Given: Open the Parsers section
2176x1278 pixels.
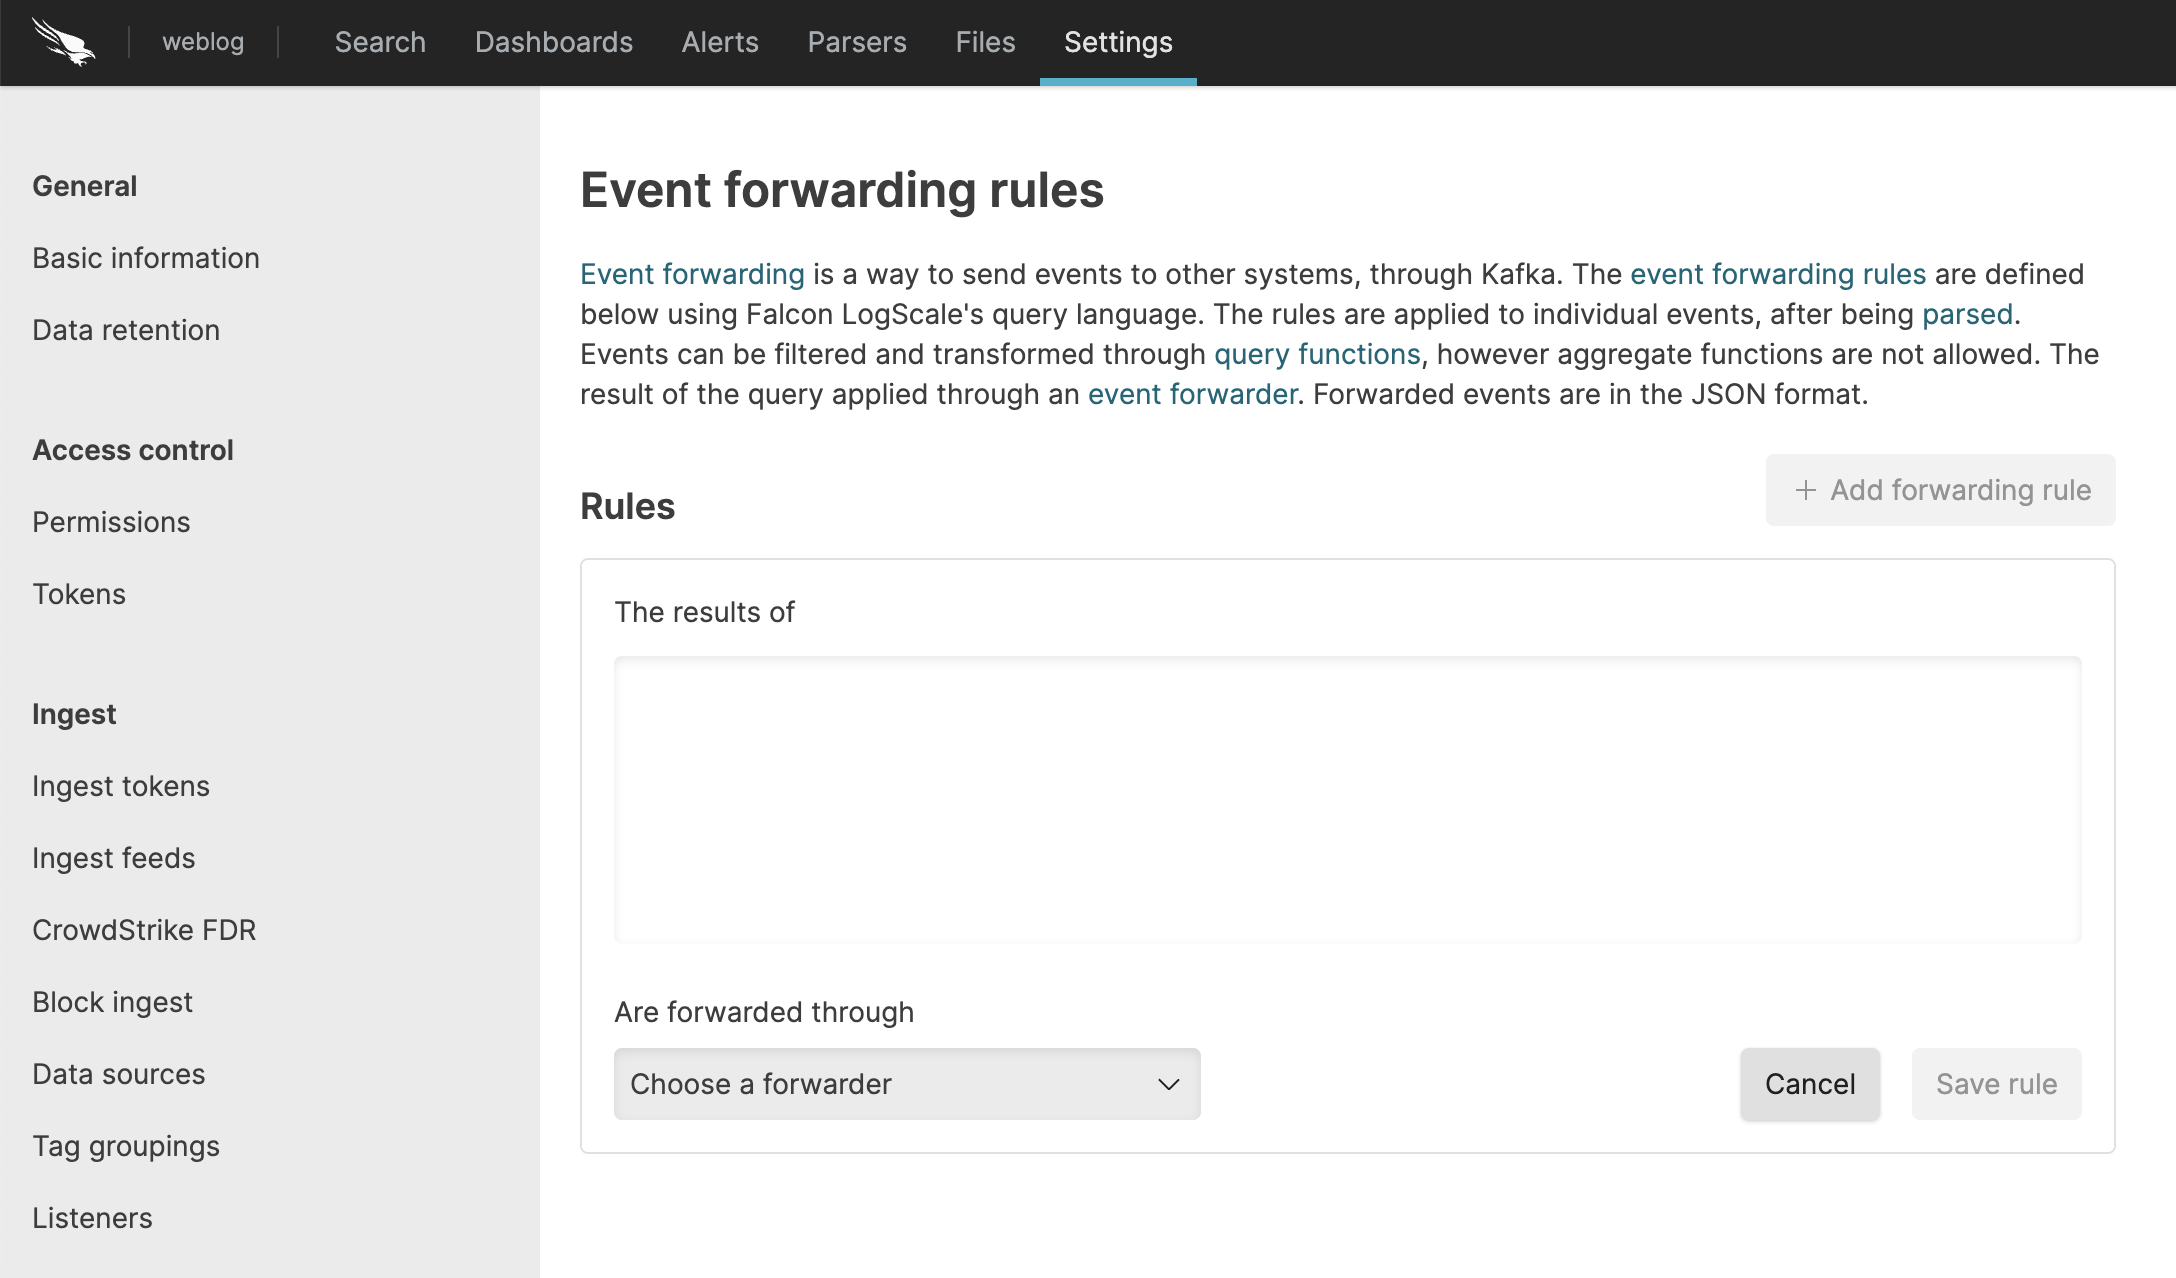Looking at the screenshot, I should pos(856,42).
